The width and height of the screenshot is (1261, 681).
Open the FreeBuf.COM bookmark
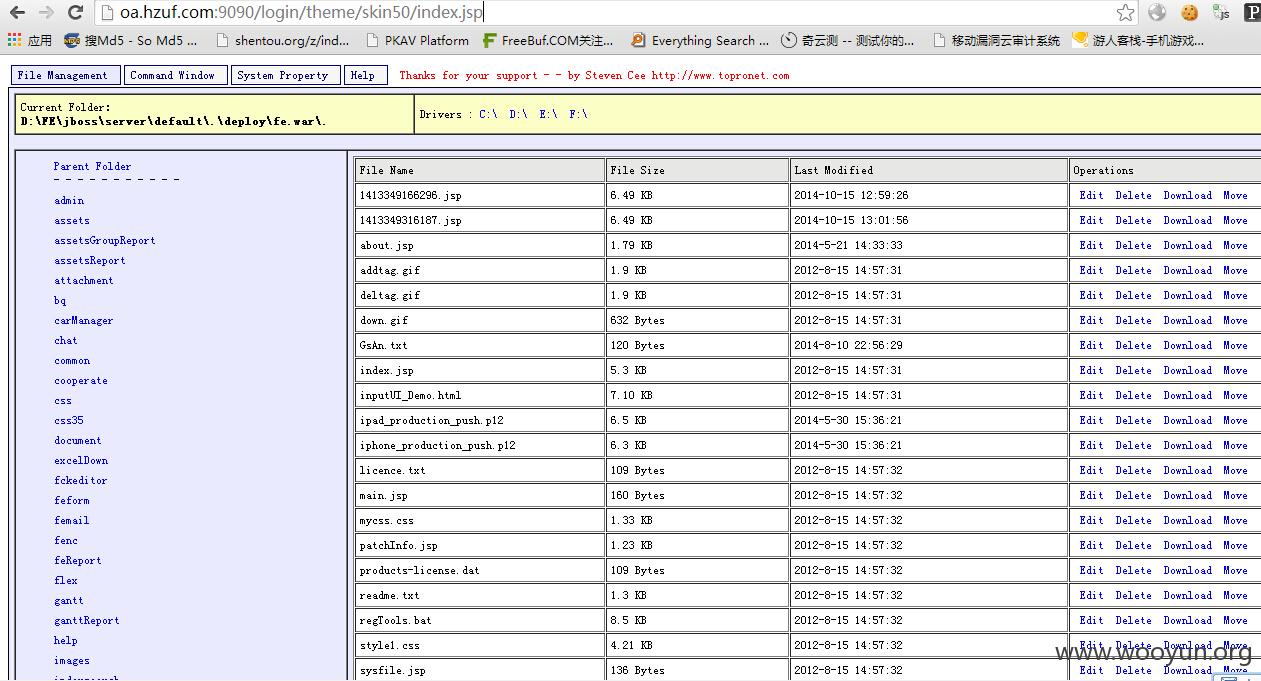(x=548, y=41)
